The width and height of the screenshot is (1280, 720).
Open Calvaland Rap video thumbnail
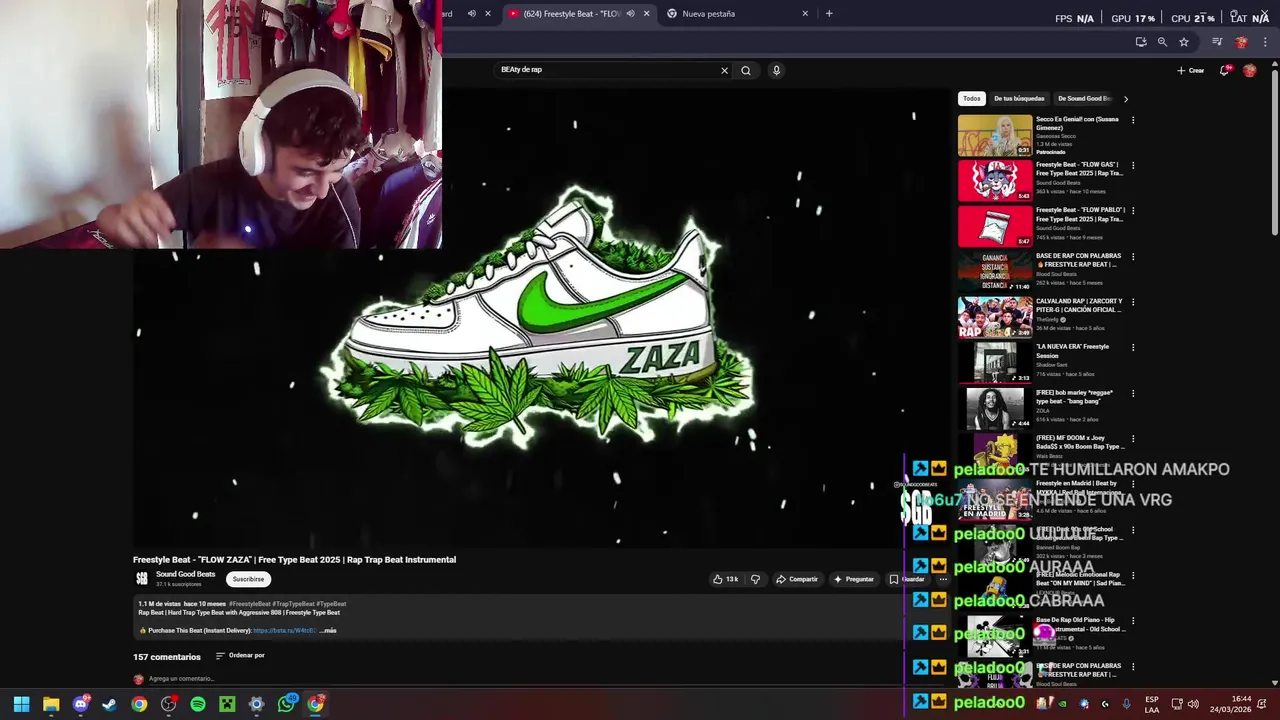(x=995, y=318)
